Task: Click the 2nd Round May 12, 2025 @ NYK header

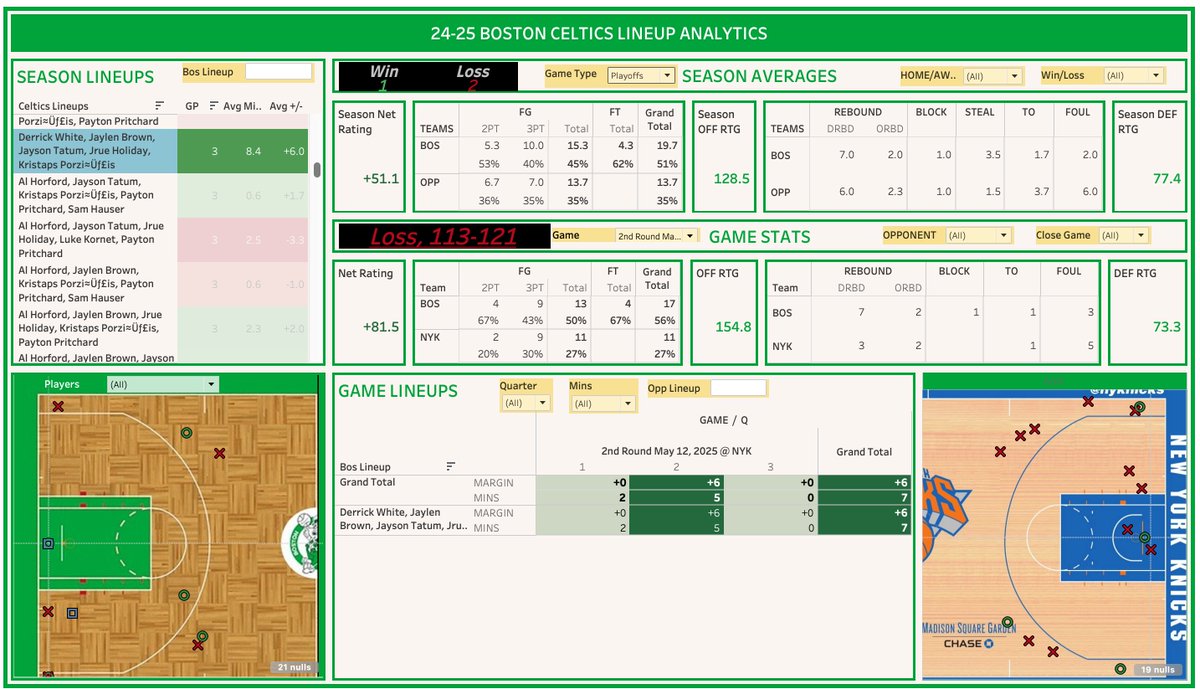Action: coord(677,451)
